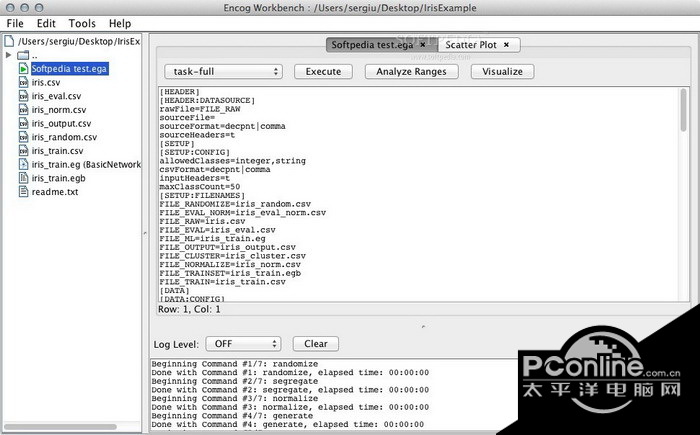Click the iris_eval.csv file icon

24,96
